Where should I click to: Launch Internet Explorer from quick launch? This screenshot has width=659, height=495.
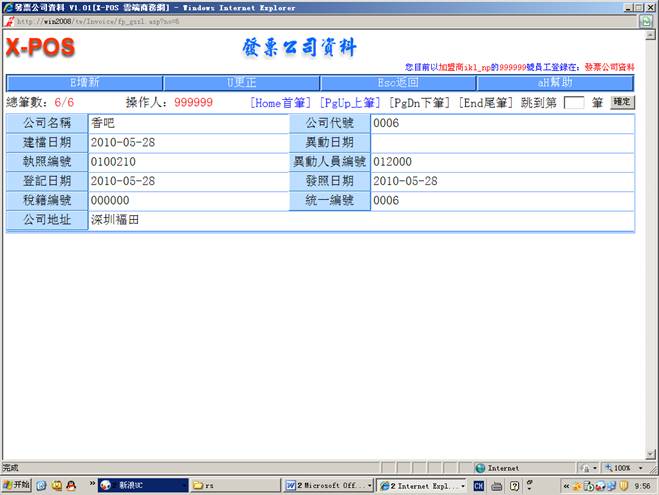(x=41, y=485)
